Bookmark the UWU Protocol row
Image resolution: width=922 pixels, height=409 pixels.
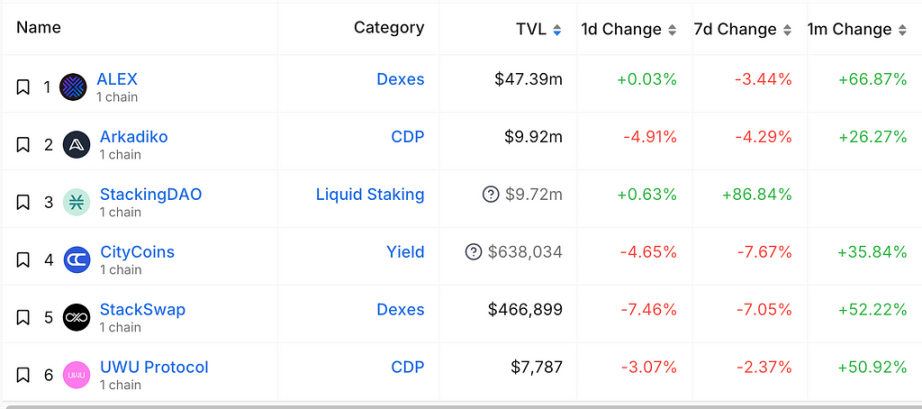coord(23,375)
